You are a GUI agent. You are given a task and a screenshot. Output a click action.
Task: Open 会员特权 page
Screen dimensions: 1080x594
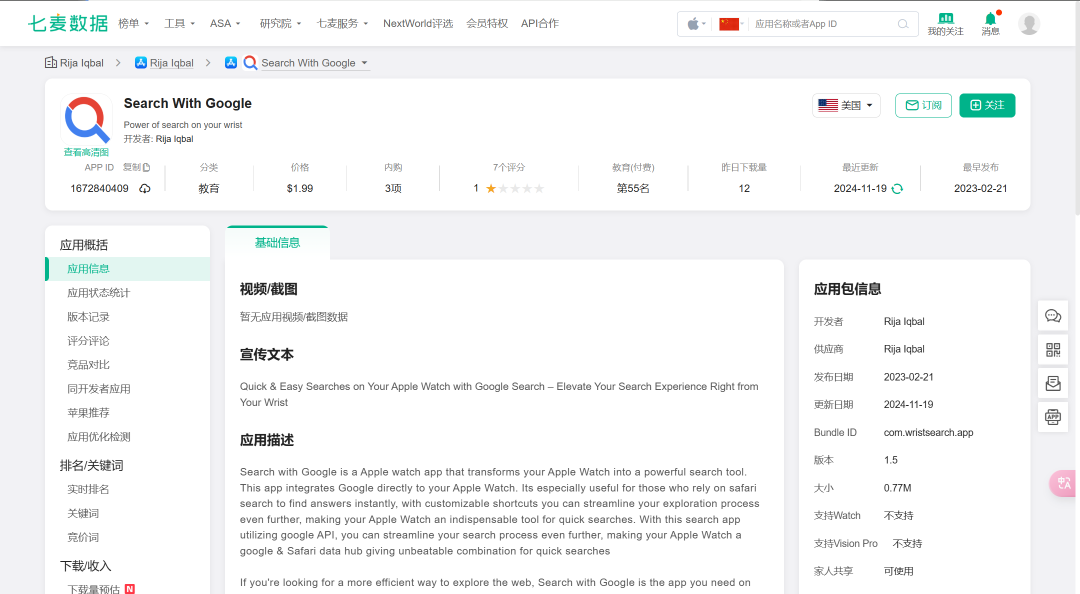click(x=487, y=23)
